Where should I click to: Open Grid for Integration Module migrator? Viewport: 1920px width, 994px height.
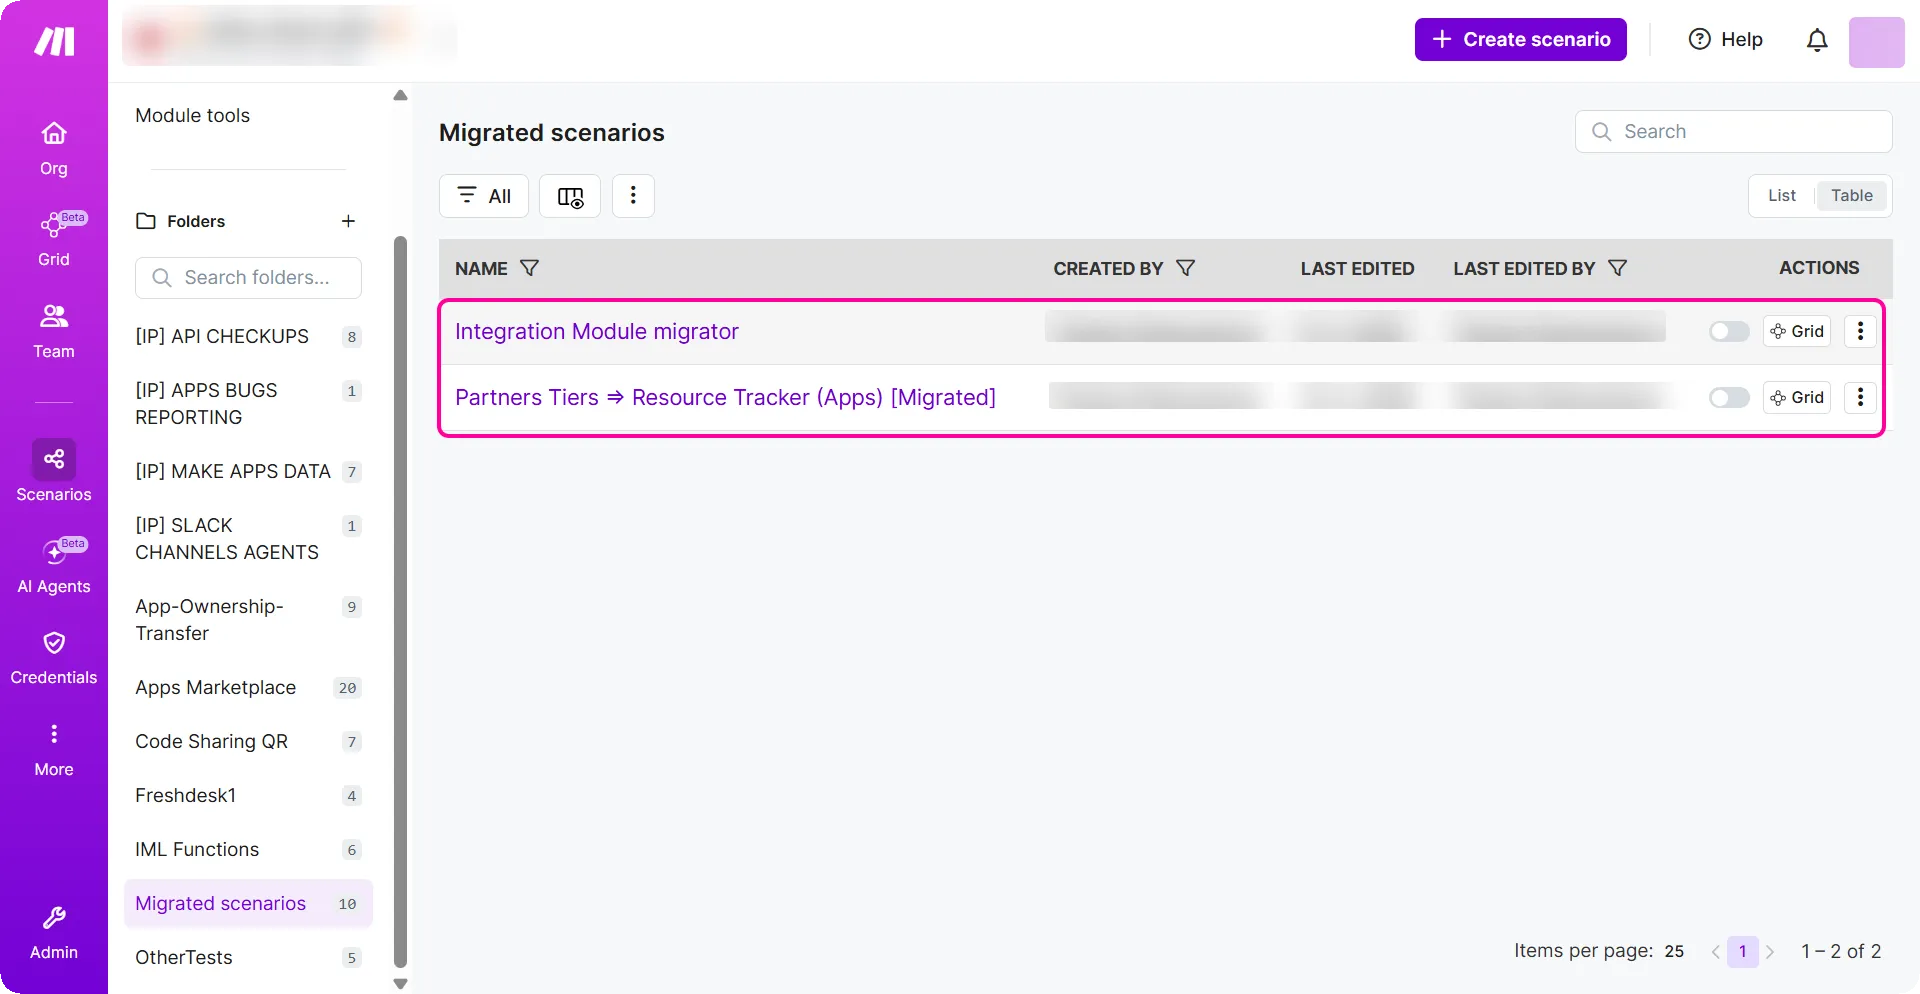(1797, 331)
